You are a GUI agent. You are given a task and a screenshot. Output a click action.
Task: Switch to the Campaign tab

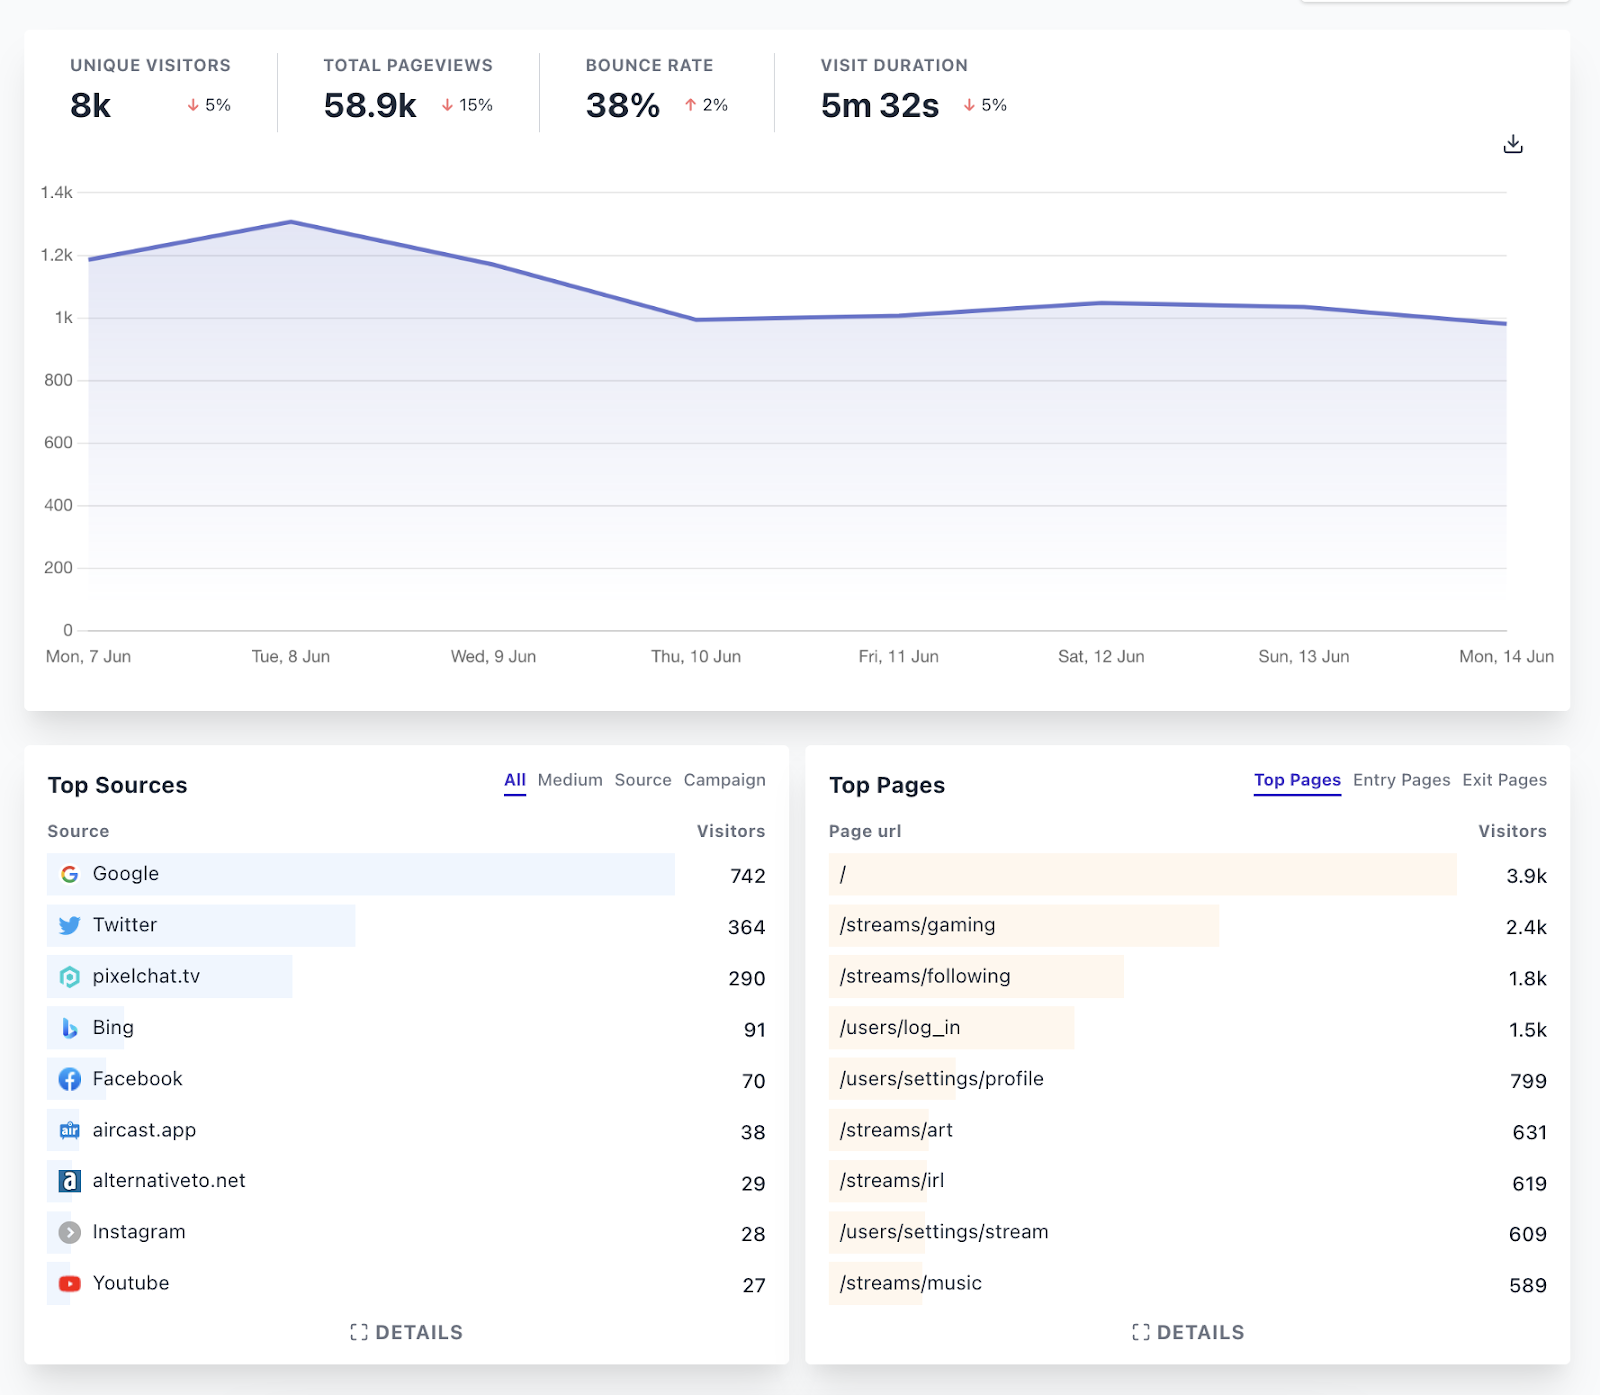click(x=725, y=780)
